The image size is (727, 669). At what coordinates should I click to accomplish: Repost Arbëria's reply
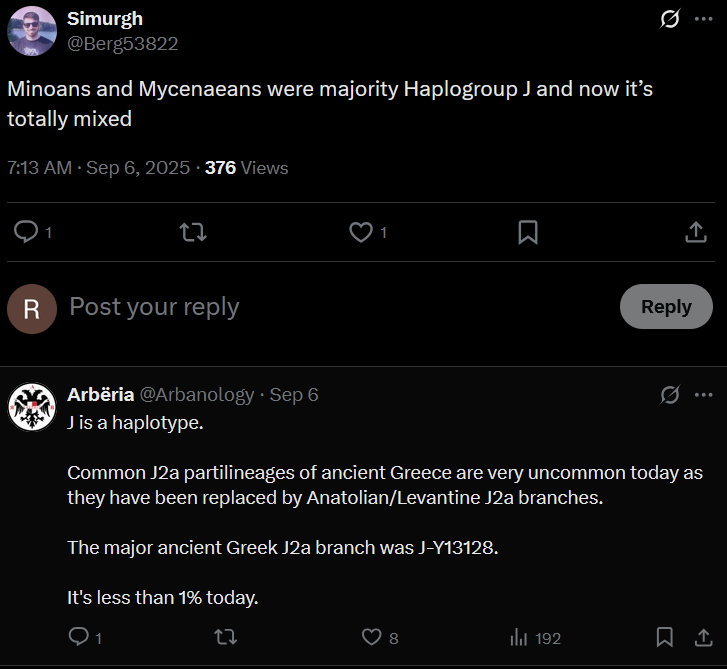pos(226,637)
